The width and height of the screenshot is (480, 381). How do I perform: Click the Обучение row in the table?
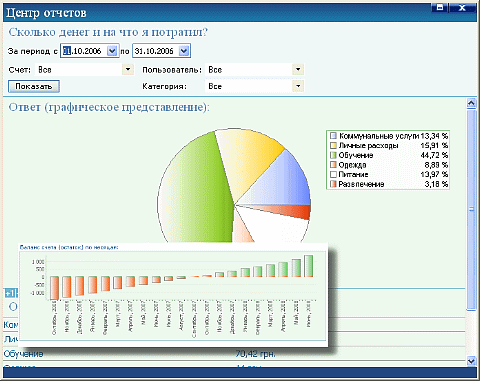click(234, 354)
